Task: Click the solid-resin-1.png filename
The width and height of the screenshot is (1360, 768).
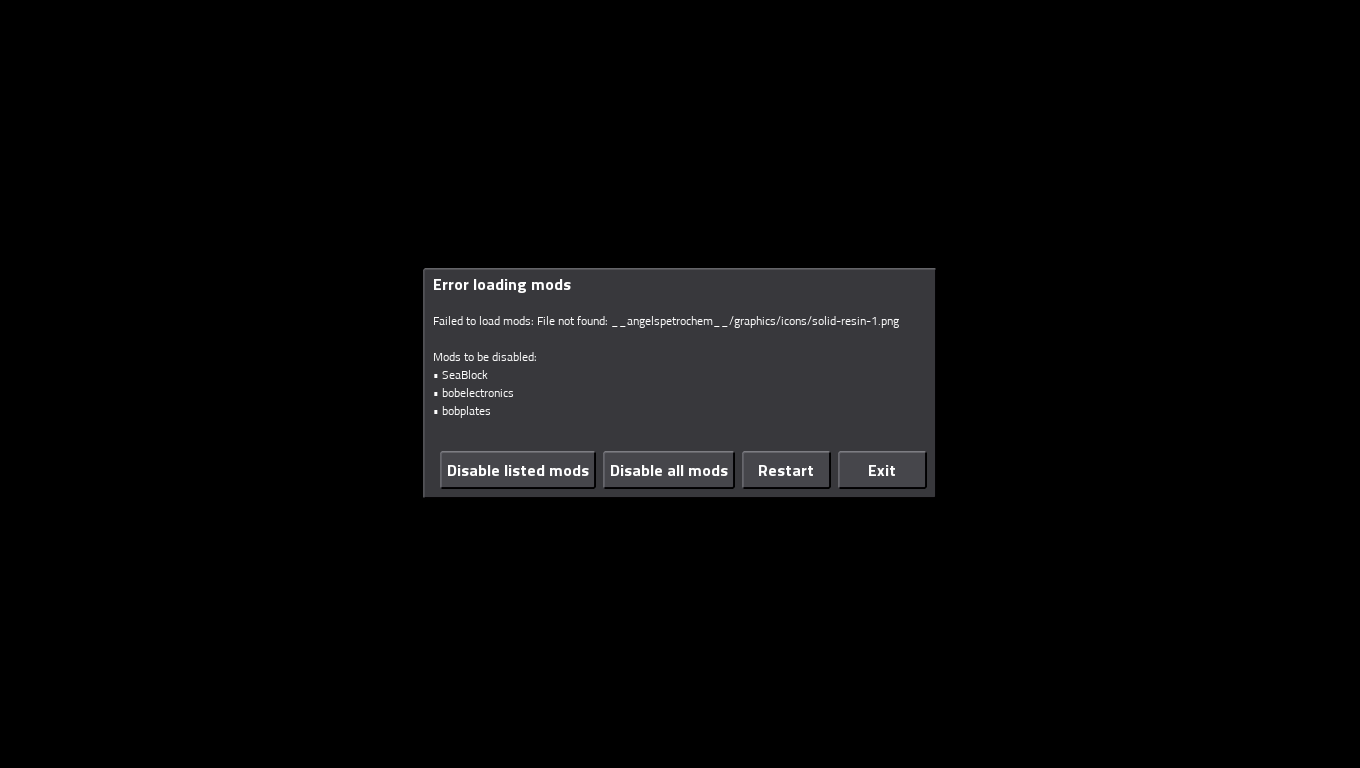Action: pos(855,321)
